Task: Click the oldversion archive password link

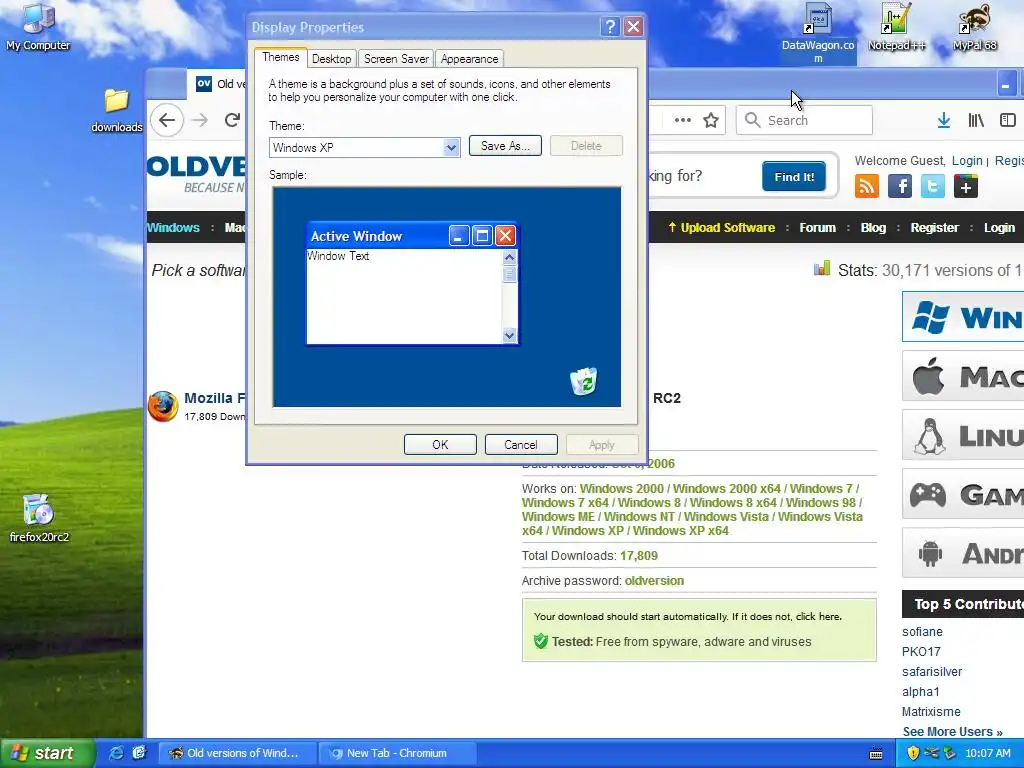Action: [654, 581]
